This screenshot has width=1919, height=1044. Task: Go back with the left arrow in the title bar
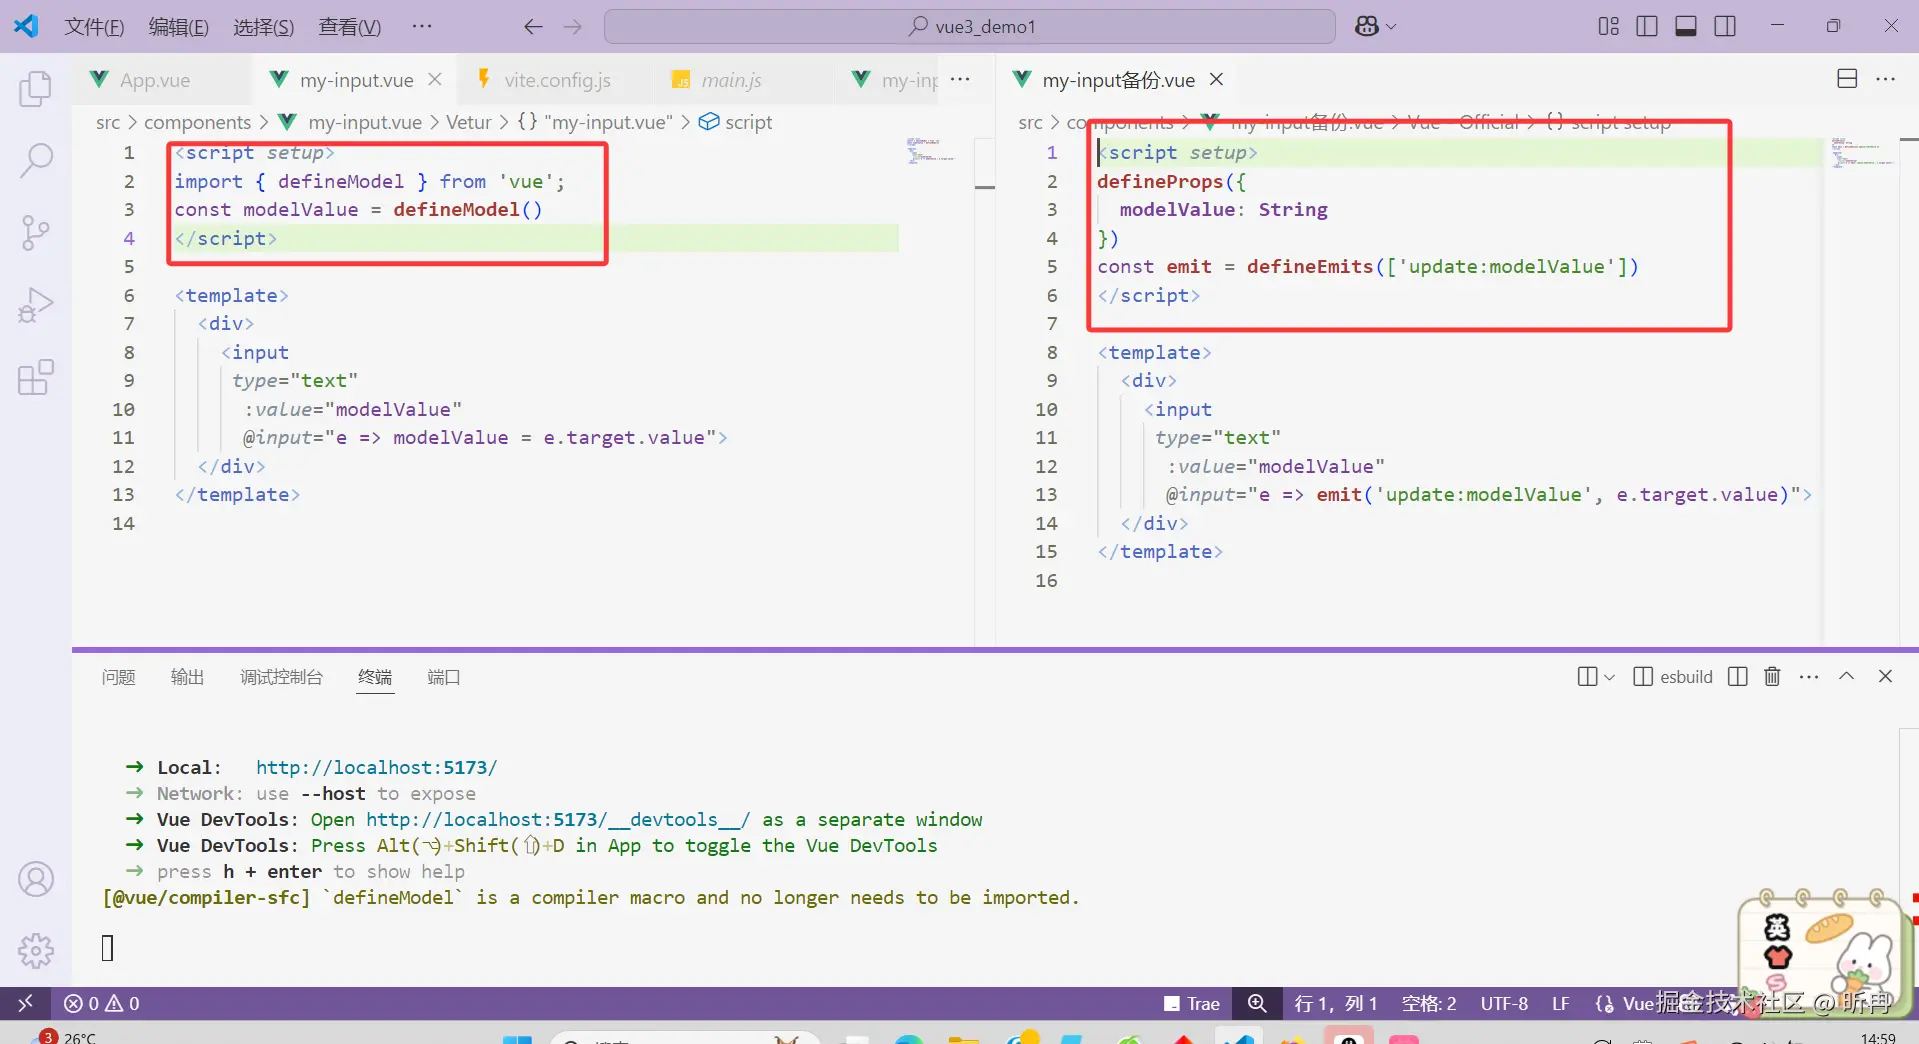tap(533, 27)
